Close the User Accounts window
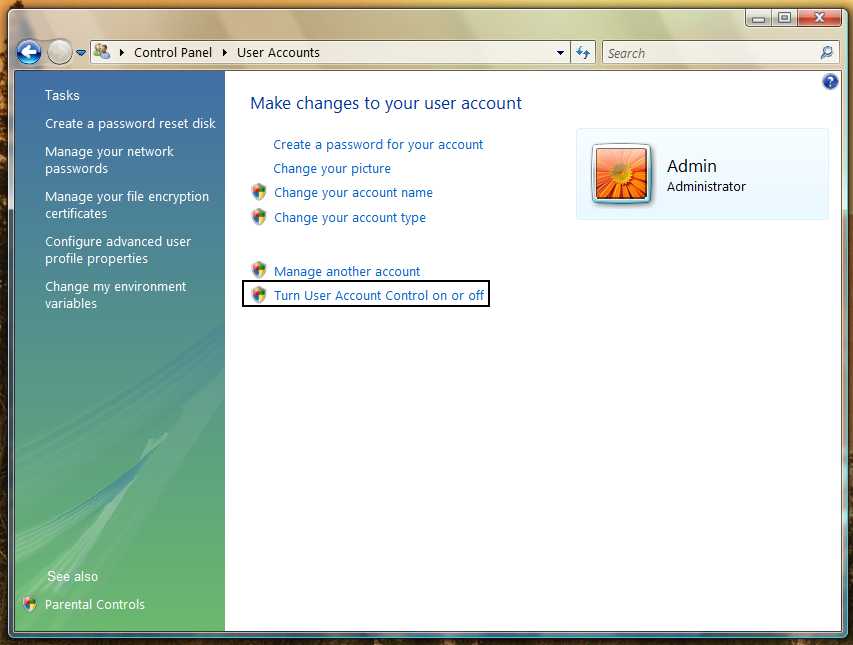Viewport: 853px width, 645px height. click(x=819, y=18)
